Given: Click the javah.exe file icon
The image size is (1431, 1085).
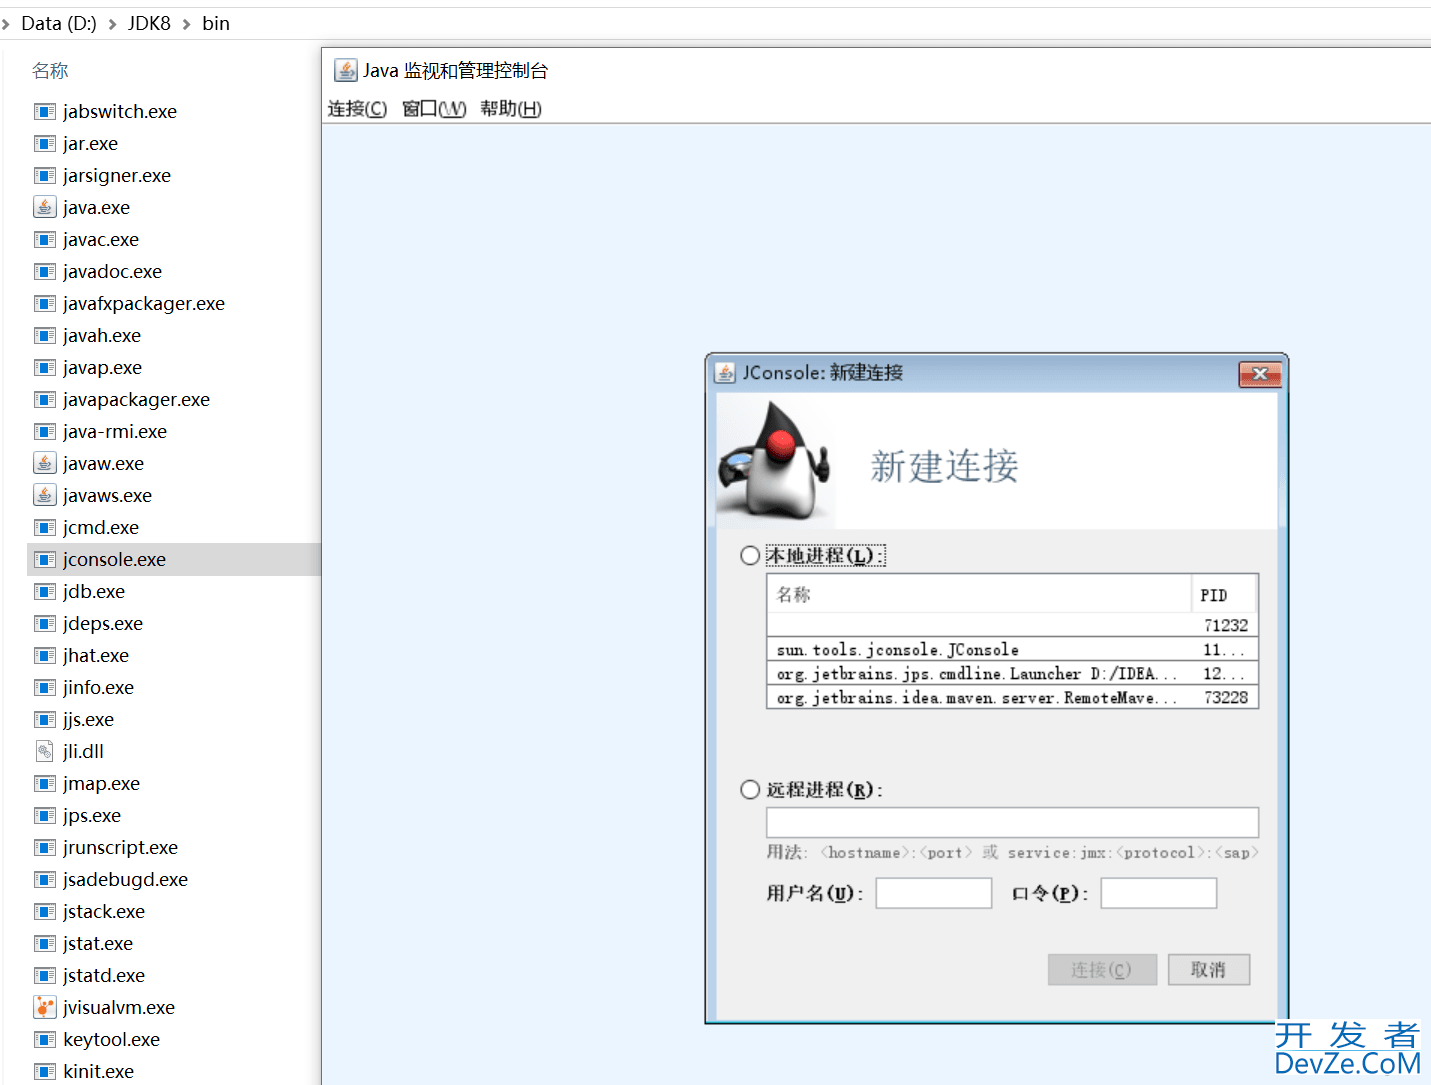Looking at the screenshot, I should point(44,336).
